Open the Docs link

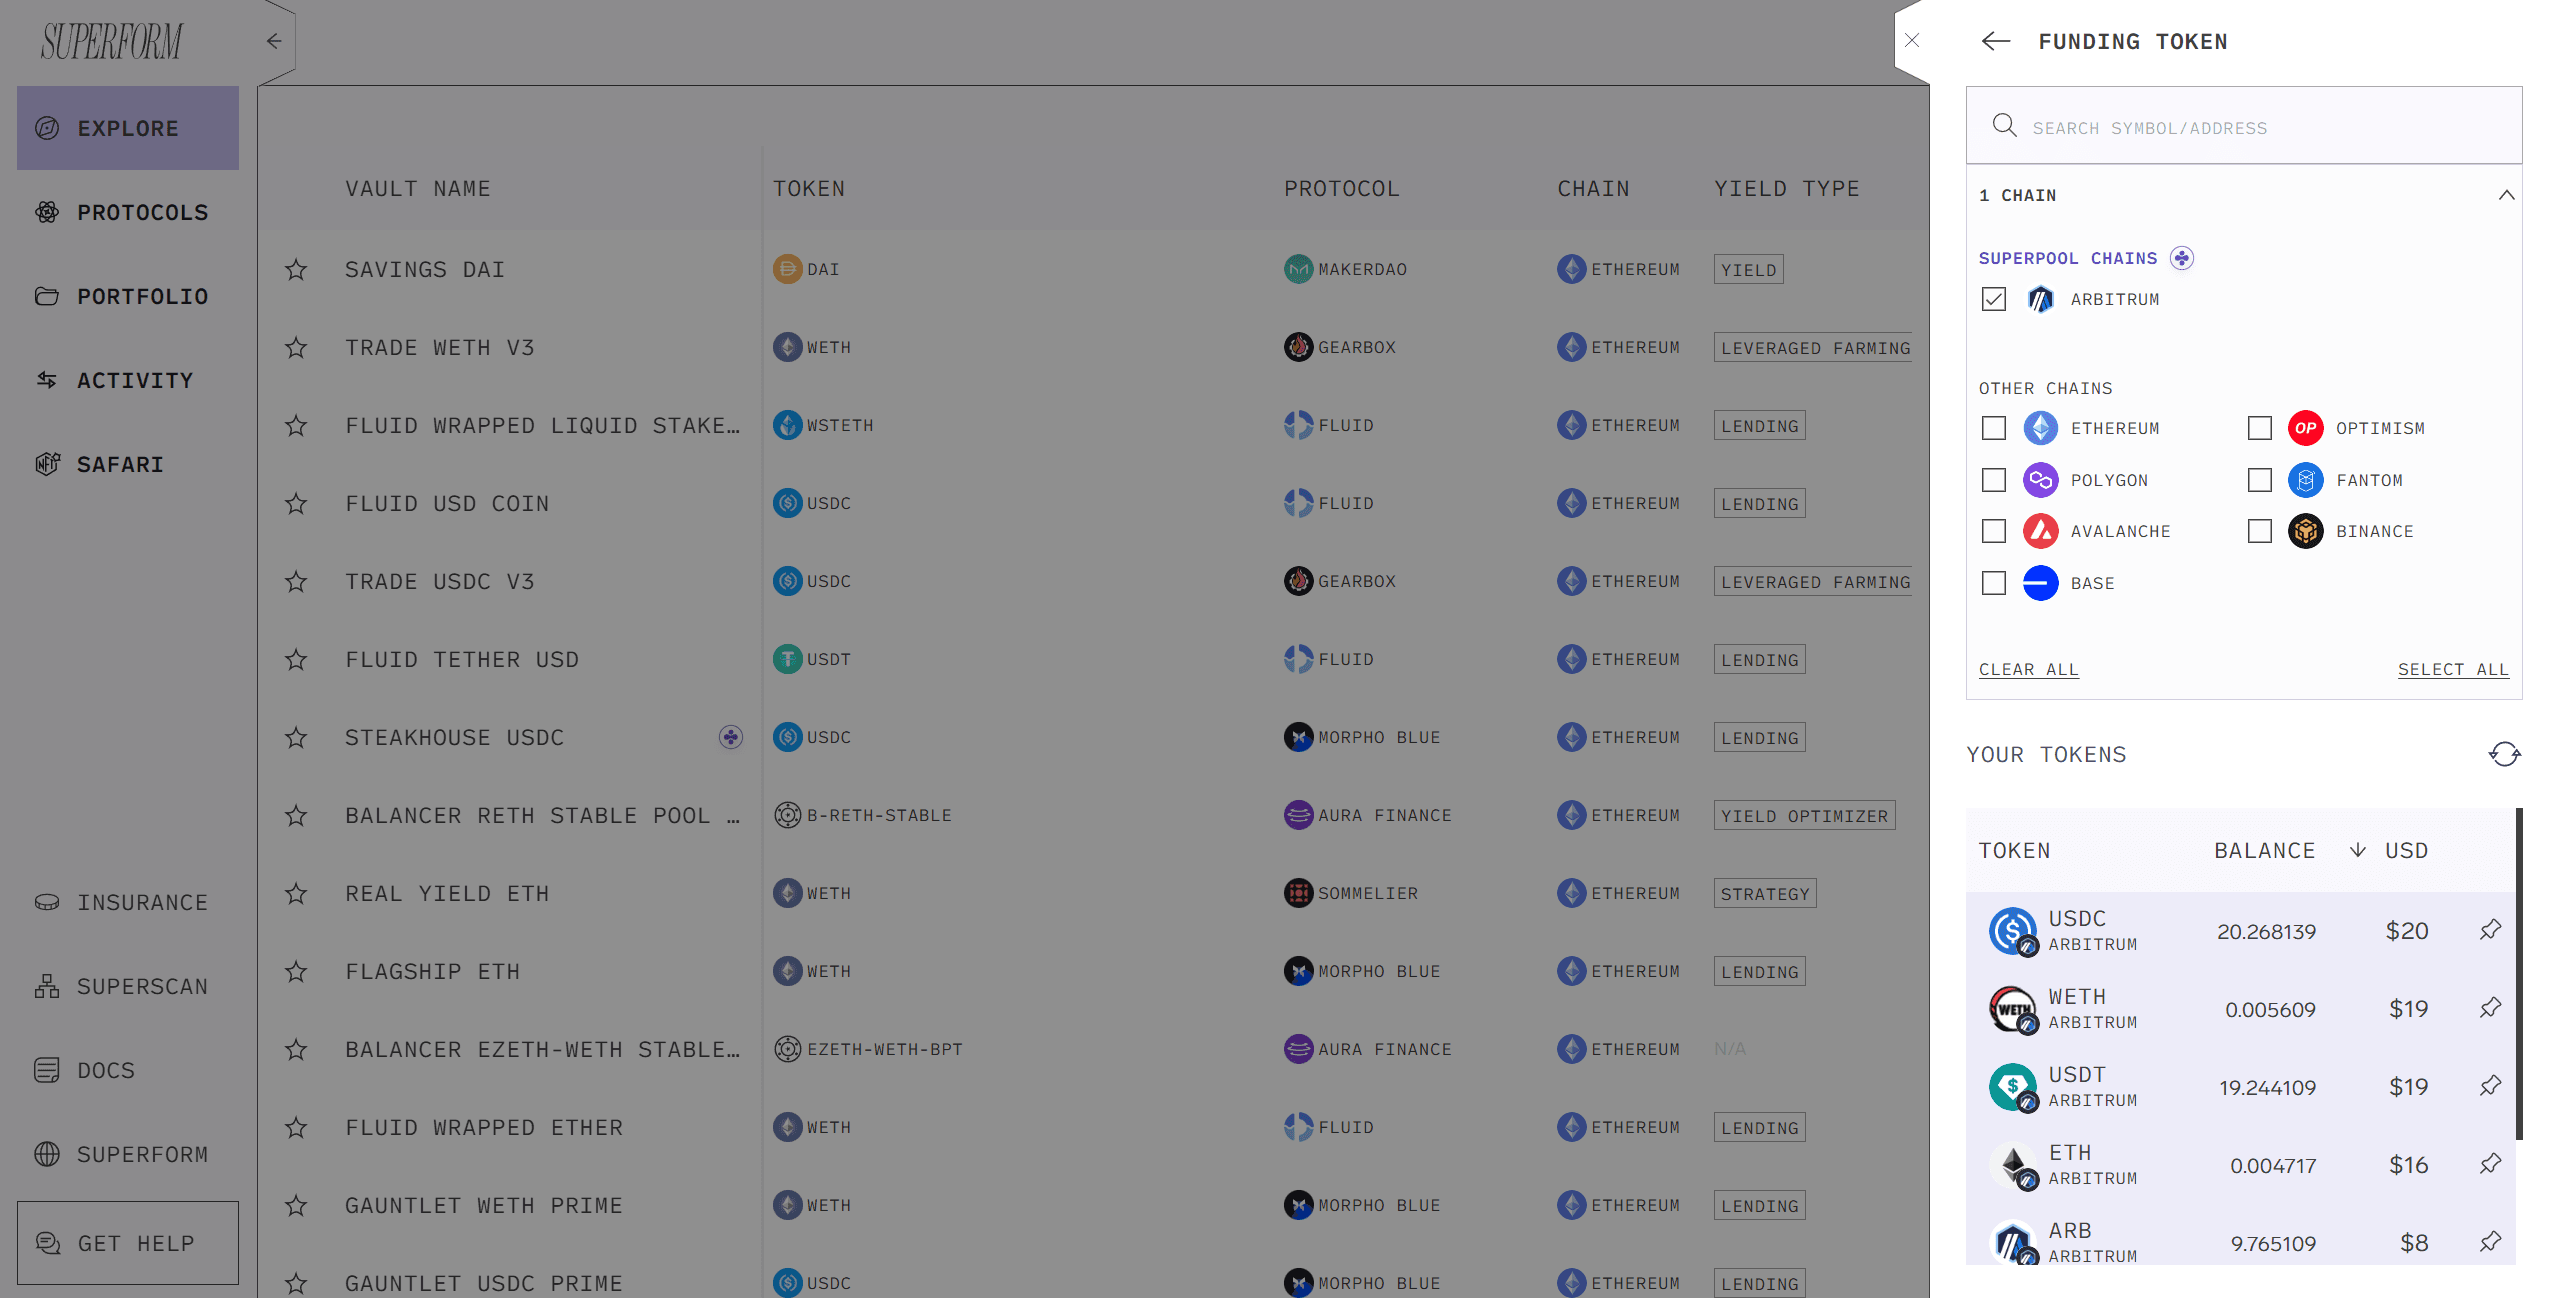tap(128, 1070)
